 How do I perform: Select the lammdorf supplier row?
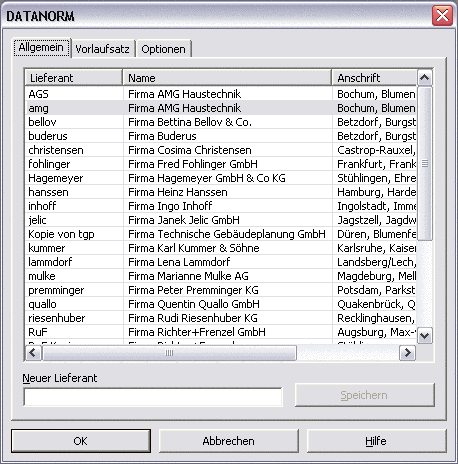click(x=221, y=262)
